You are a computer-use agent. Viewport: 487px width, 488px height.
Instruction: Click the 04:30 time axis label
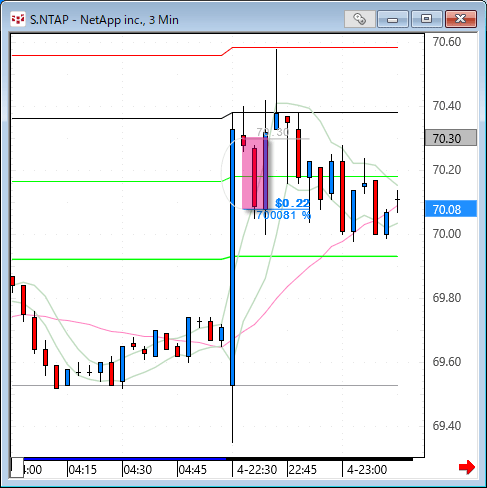coord(137,470)
